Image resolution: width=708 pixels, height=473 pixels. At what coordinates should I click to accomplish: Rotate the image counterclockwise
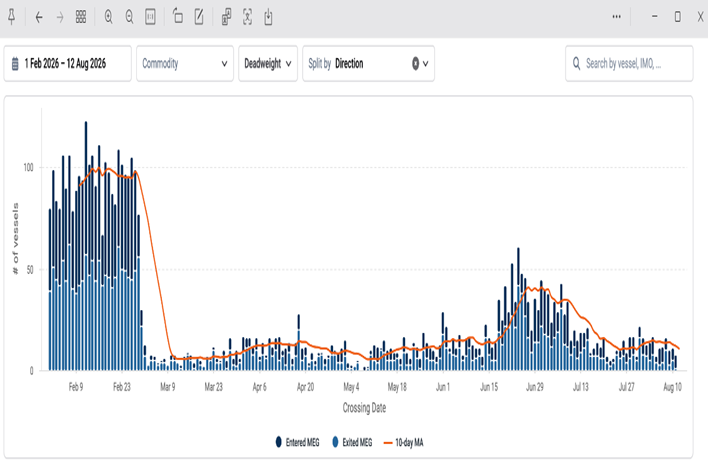pyautogui.click(x=177, y=17)
